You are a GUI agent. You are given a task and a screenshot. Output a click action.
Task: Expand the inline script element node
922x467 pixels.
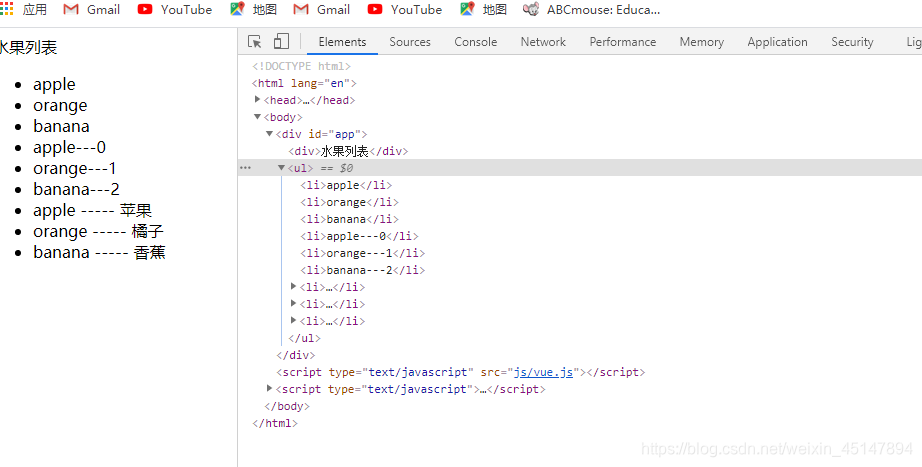[269, 388]
